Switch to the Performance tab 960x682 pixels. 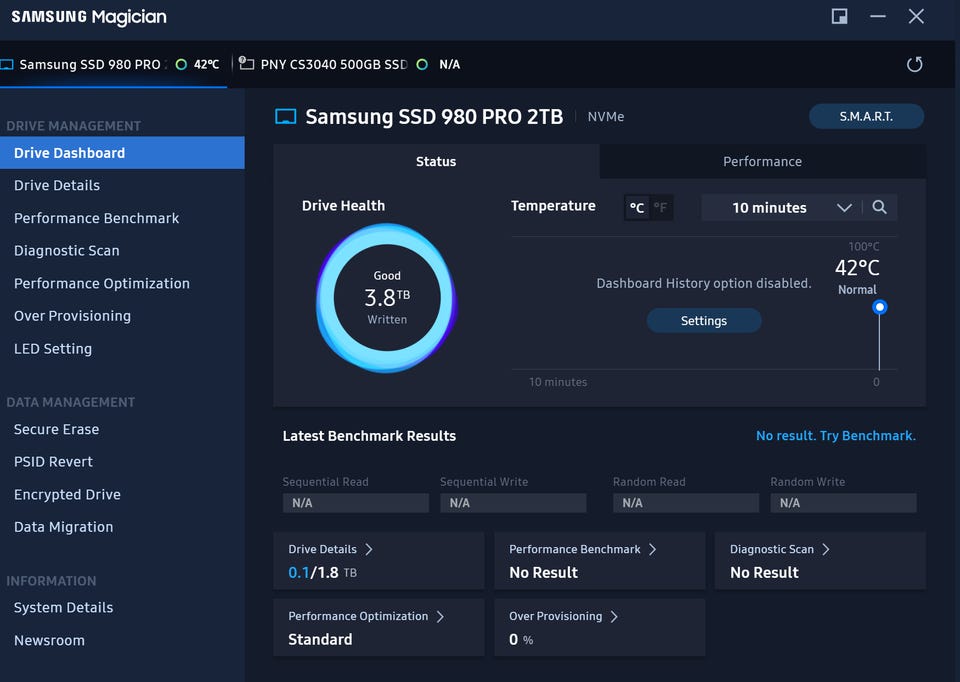762,162
